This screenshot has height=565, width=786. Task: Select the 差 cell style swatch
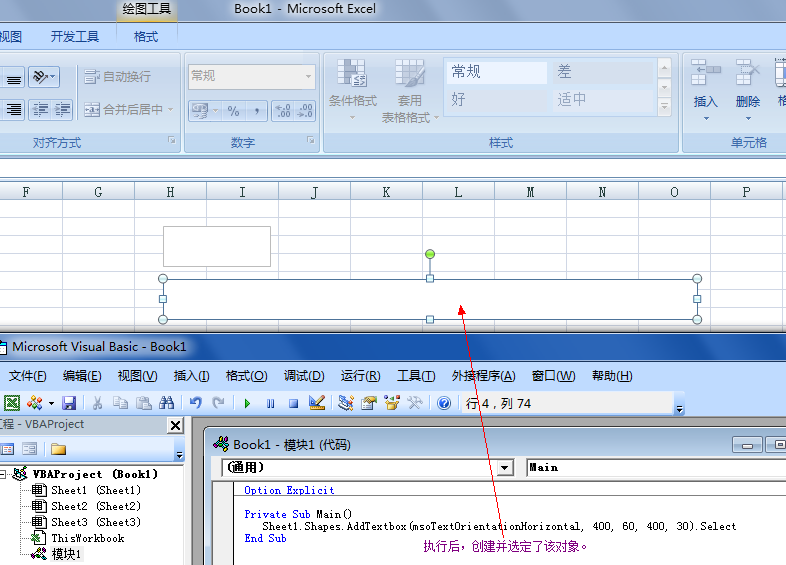603,72
